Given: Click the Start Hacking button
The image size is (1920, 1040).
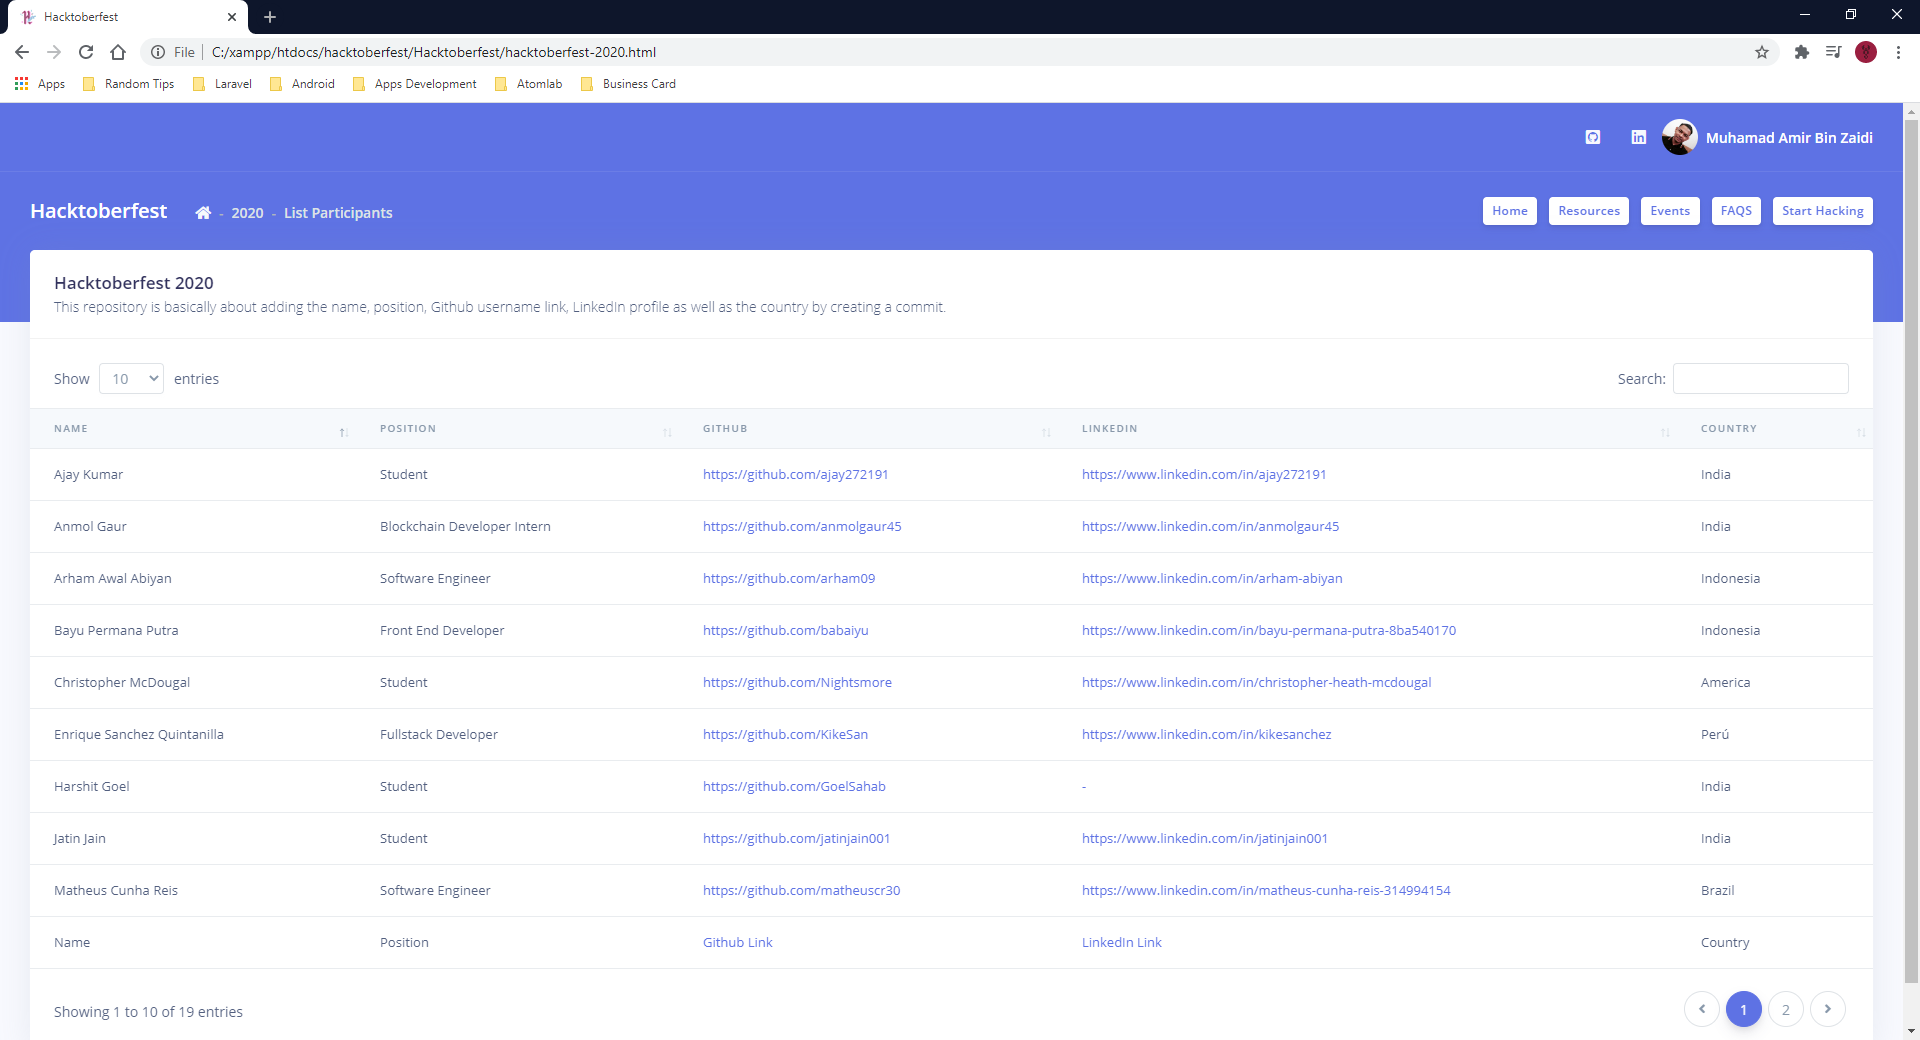Looking at the screenshot, I should click(1823, 211).
